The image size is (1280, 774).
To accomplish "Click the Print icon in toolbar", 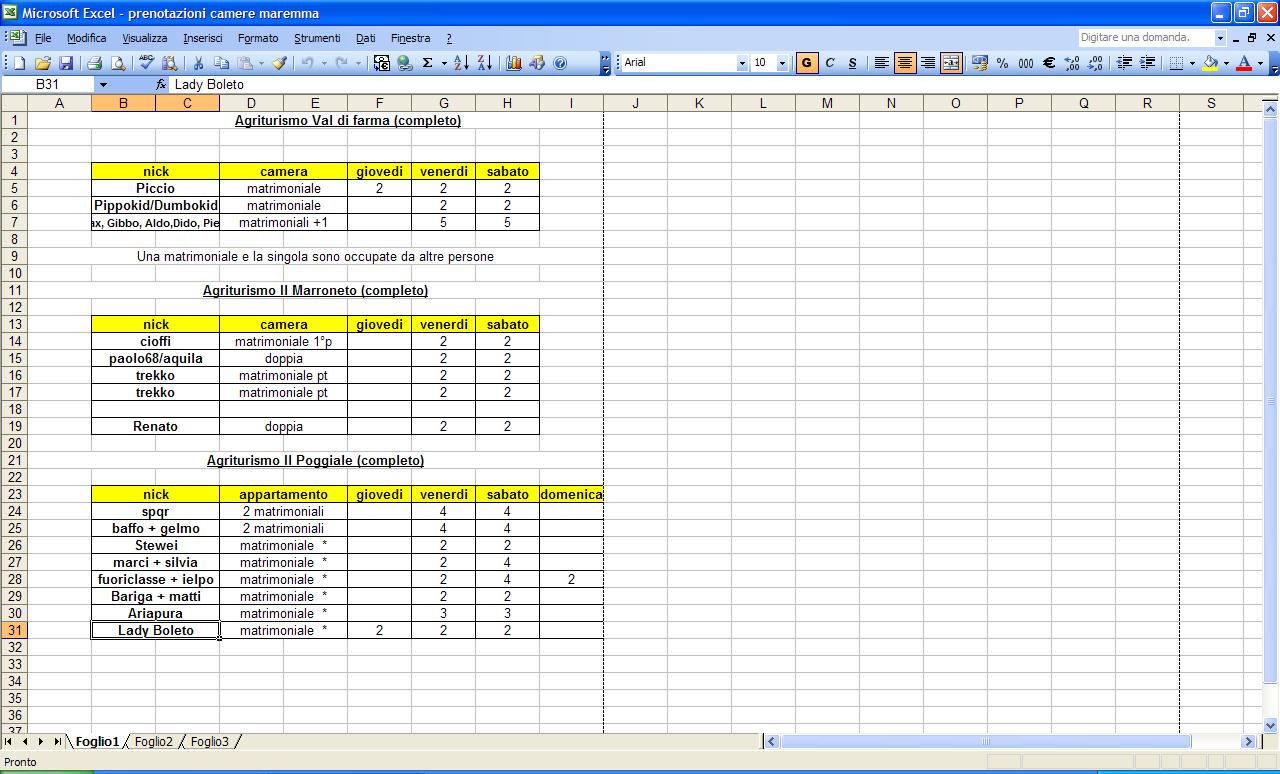I will [x=95, y=63].
